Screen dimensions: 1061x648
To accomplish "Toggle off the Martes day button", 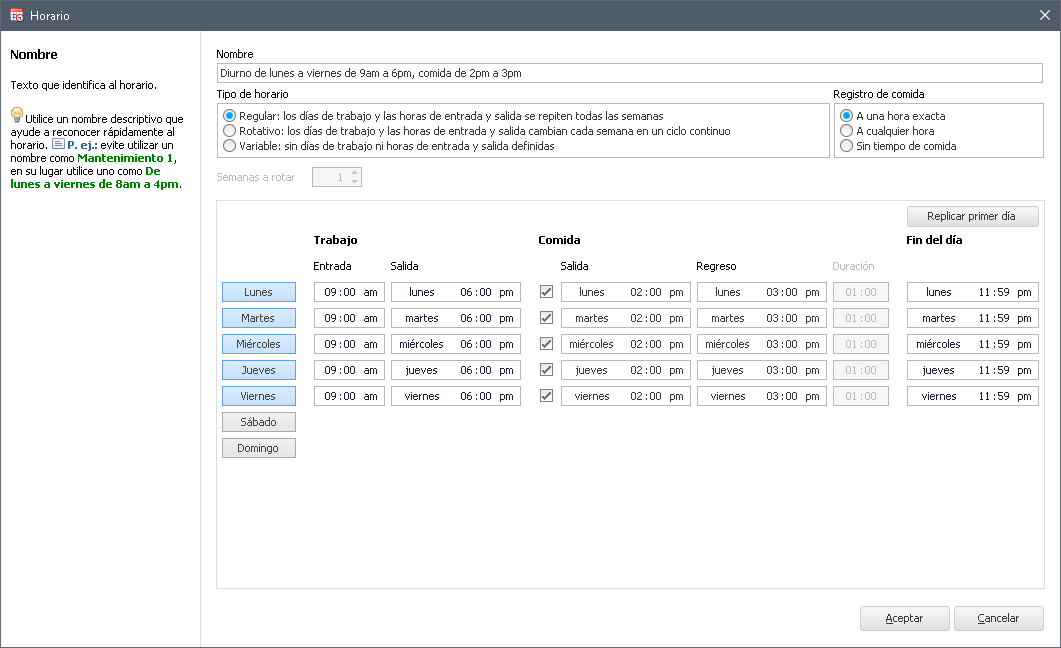I will coord(258,318).
